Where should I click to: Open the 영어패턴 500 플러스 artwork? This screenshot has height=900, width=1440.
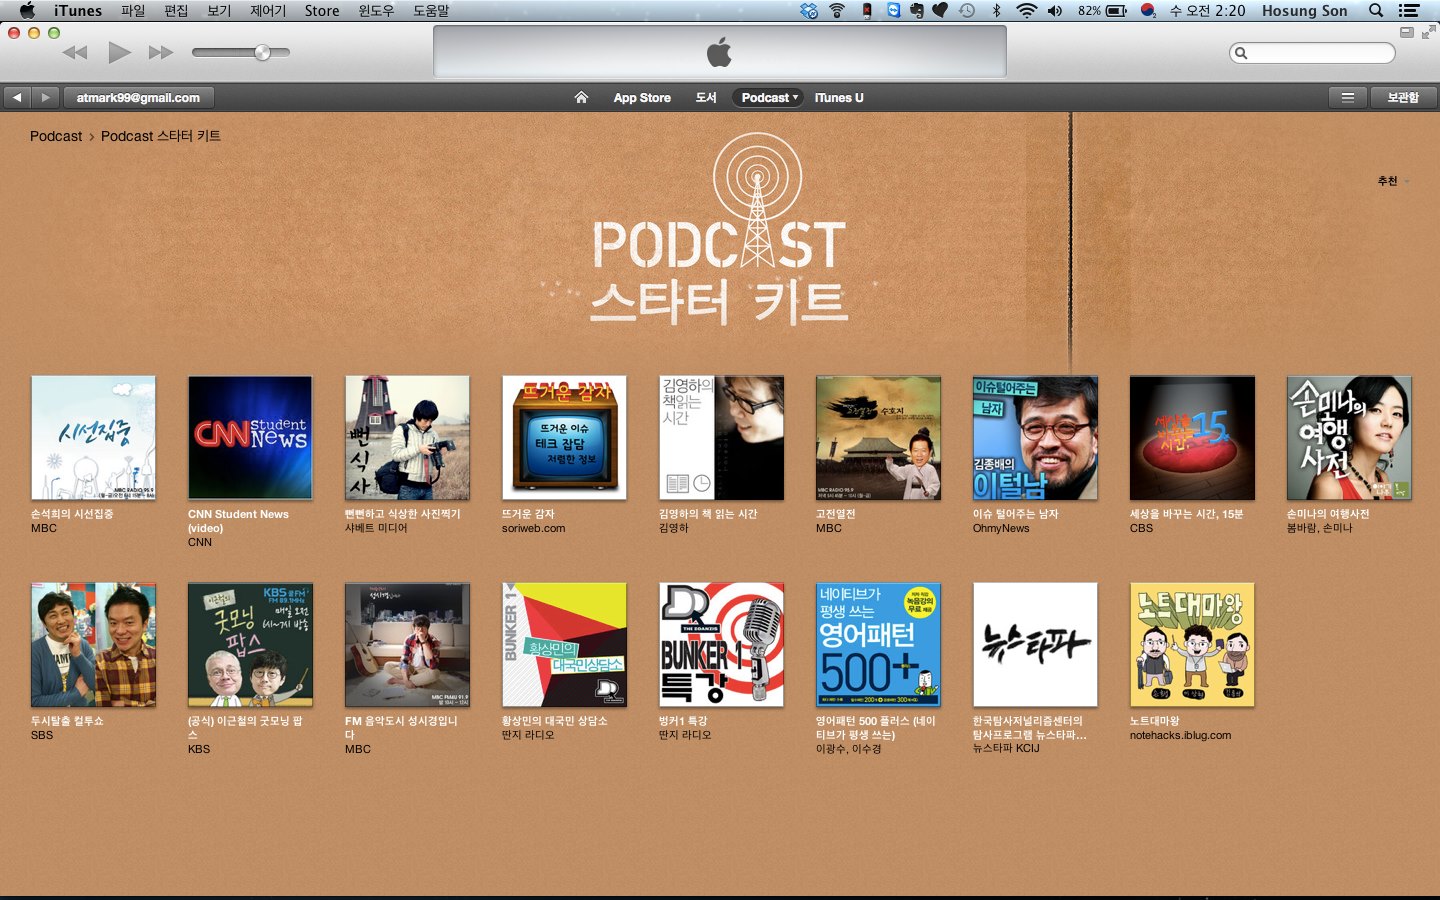(878, 645)
